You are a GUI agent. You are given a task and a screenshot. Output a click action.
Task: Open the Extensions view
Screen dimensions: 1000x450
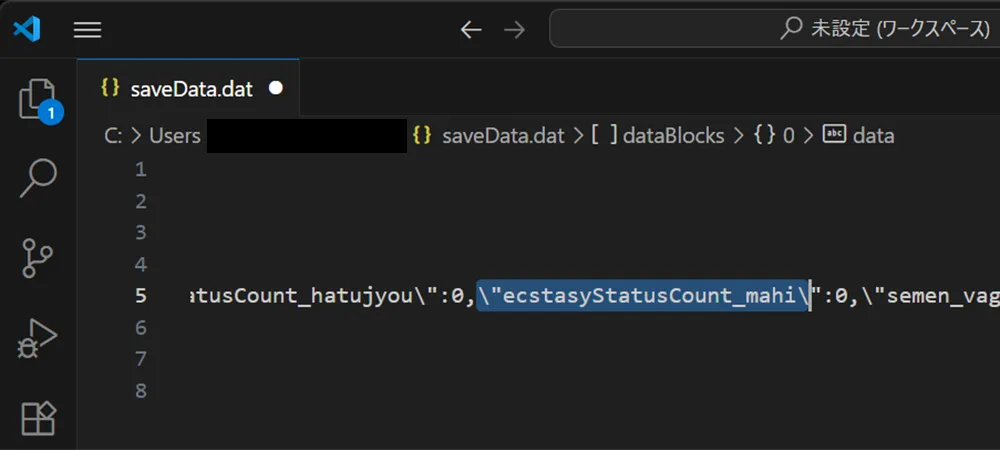(38, 416)
